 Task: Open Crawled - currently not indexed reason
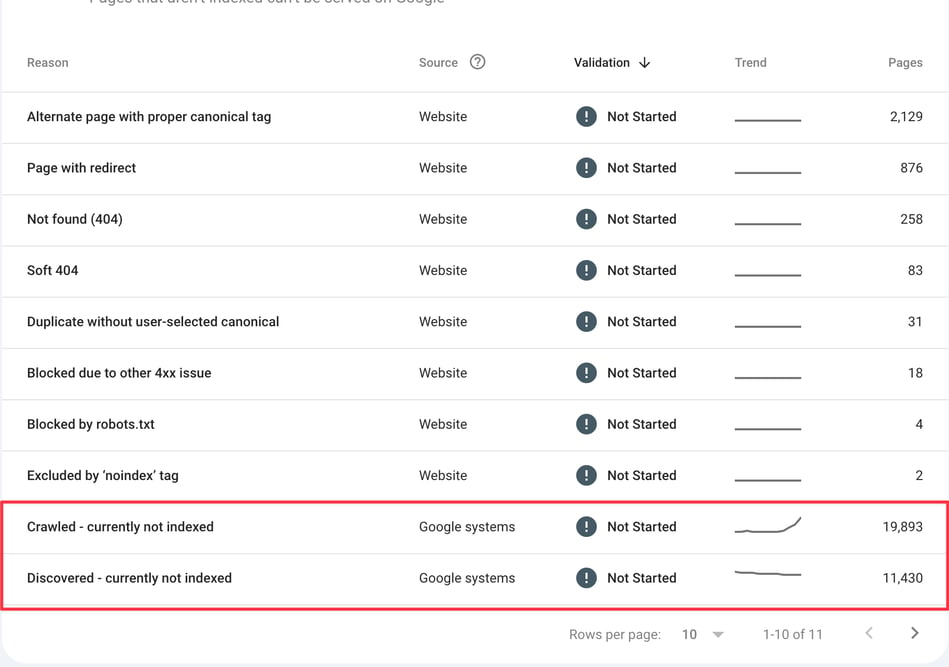point(120,527)
